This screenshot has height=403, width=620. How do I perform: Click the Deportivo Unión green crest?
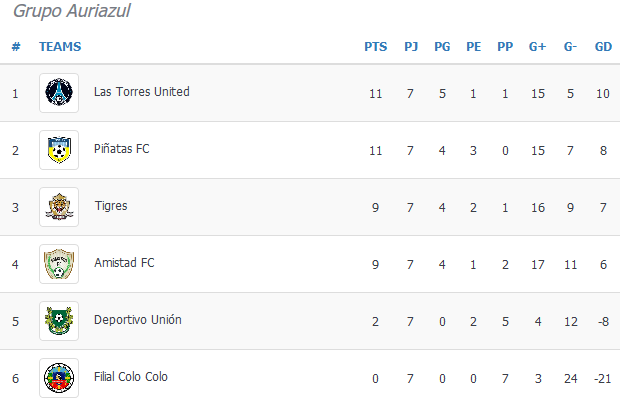tap(59, 321)
